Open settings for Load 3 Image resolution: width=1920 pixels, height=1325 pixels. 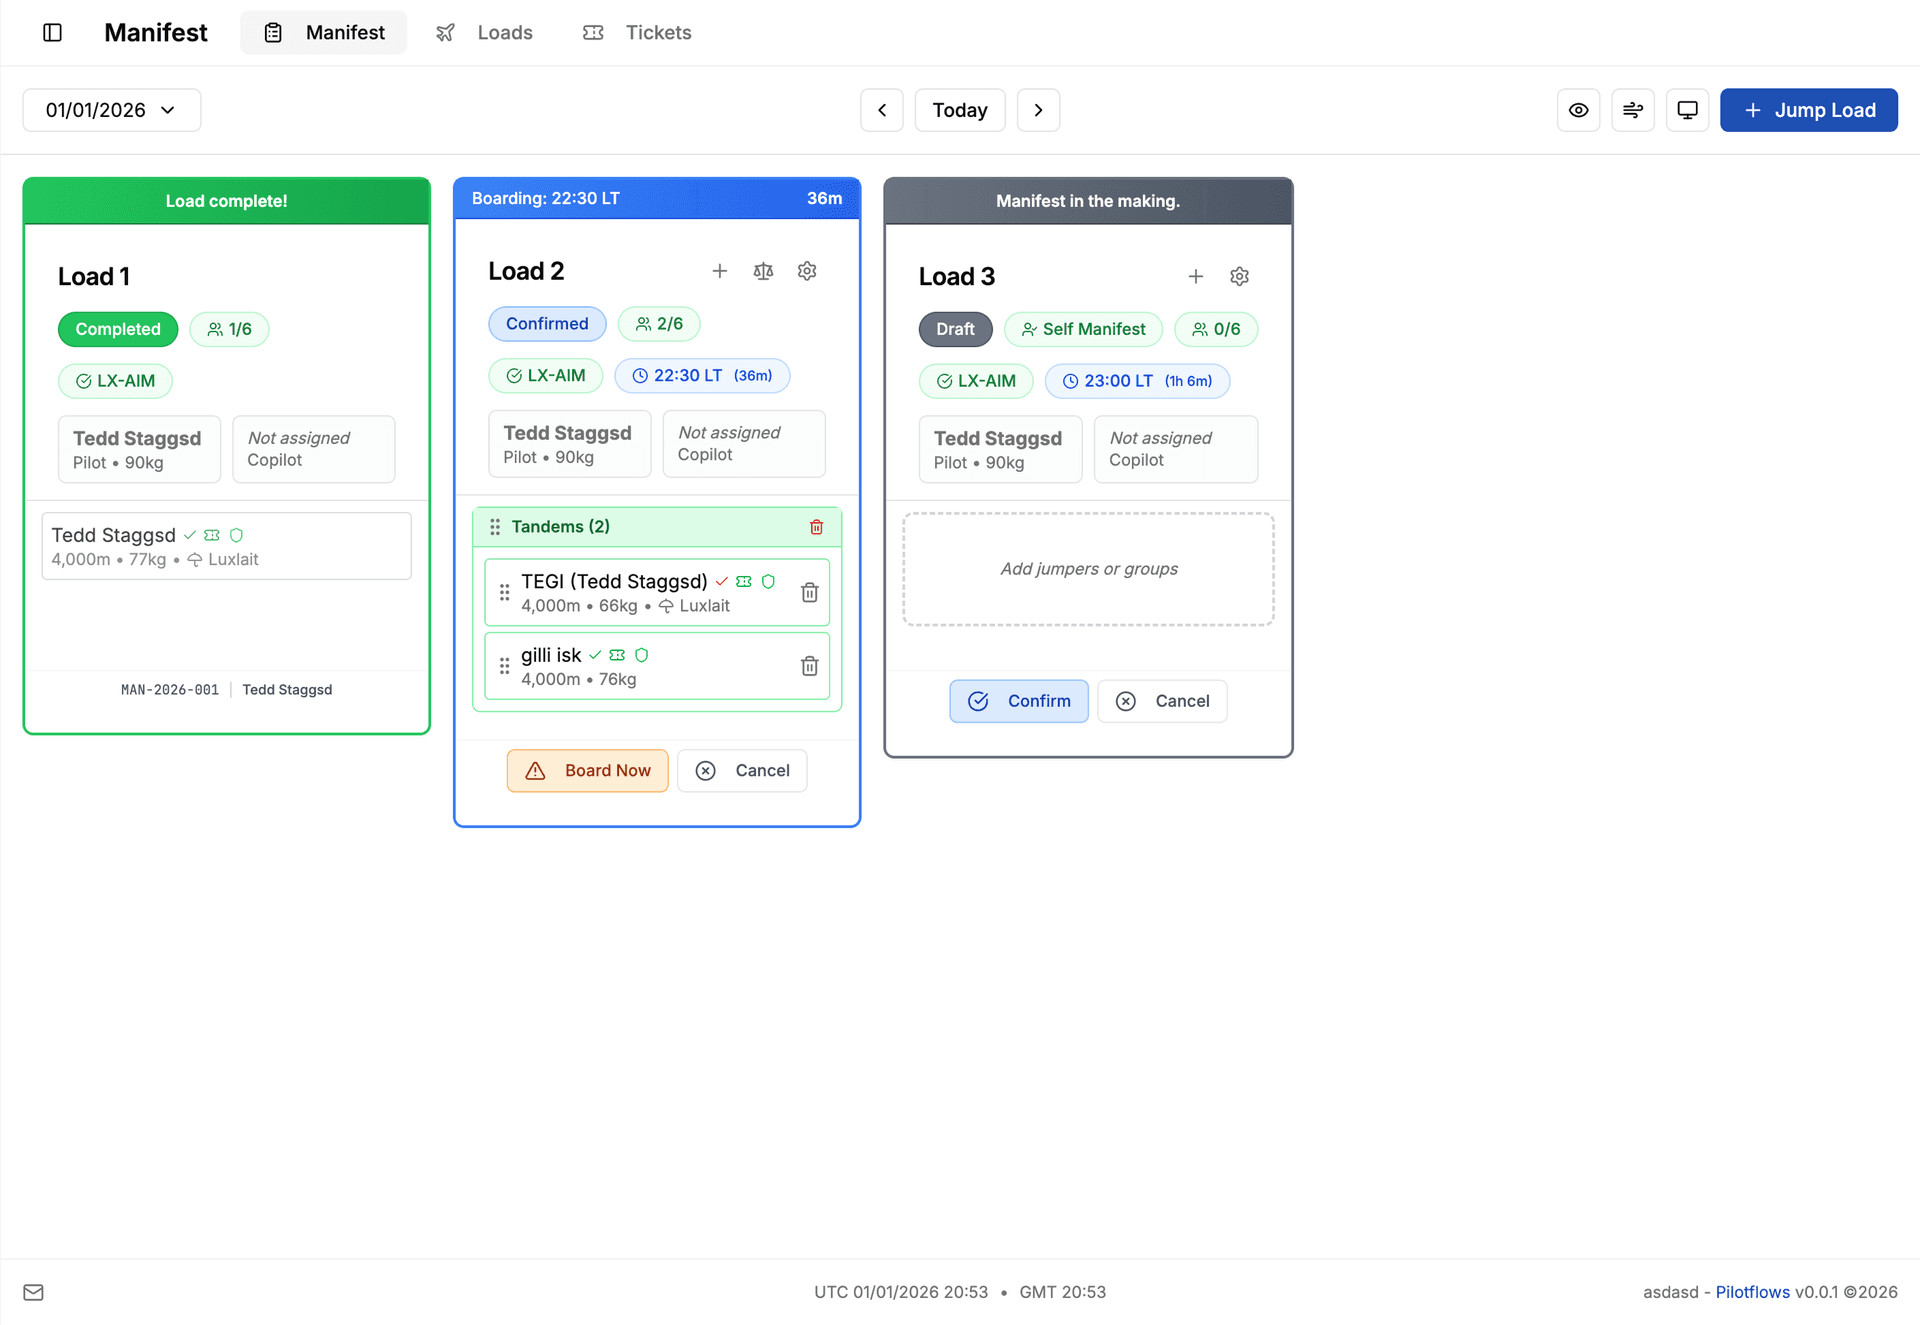point(1240,276)
